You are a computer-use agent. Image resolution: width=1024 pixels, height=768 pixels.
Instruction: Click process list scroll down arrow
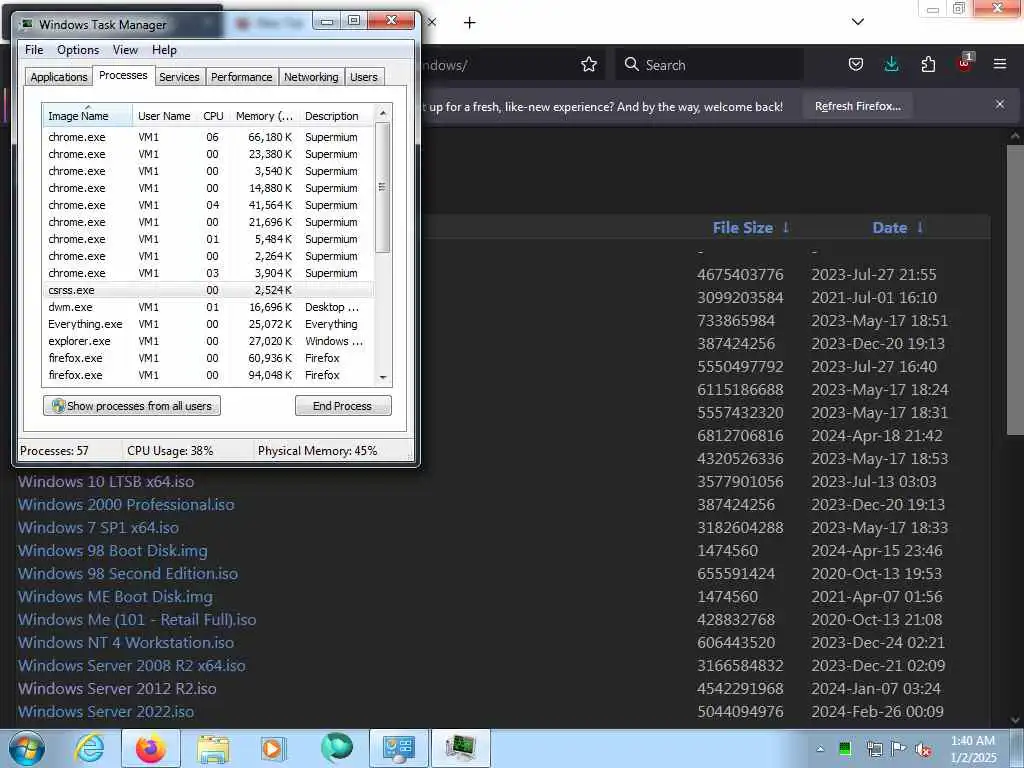tap(383, 377)
